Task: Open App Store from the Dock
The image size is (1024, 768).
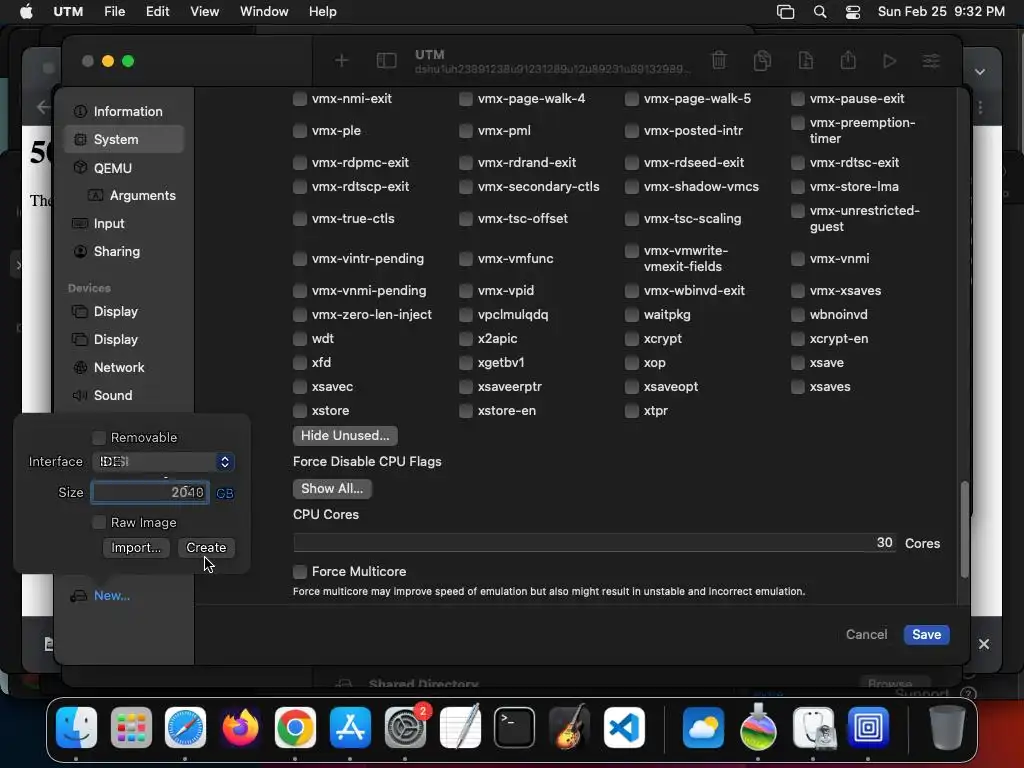Action: pyautogui.click(x=350, y=727)
